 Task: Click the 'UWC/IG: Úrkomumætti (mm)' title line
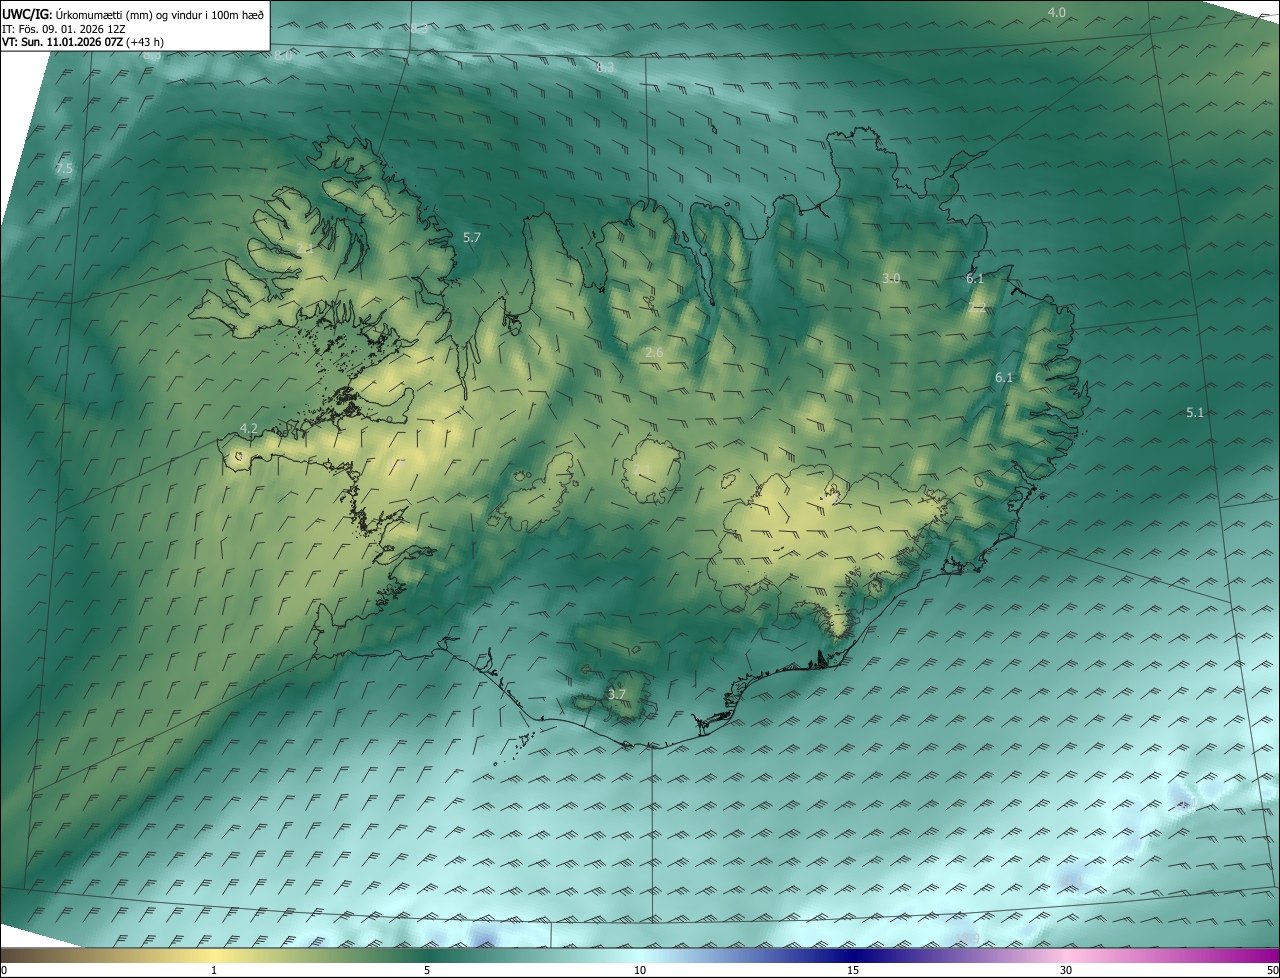[x=134, y=14]
